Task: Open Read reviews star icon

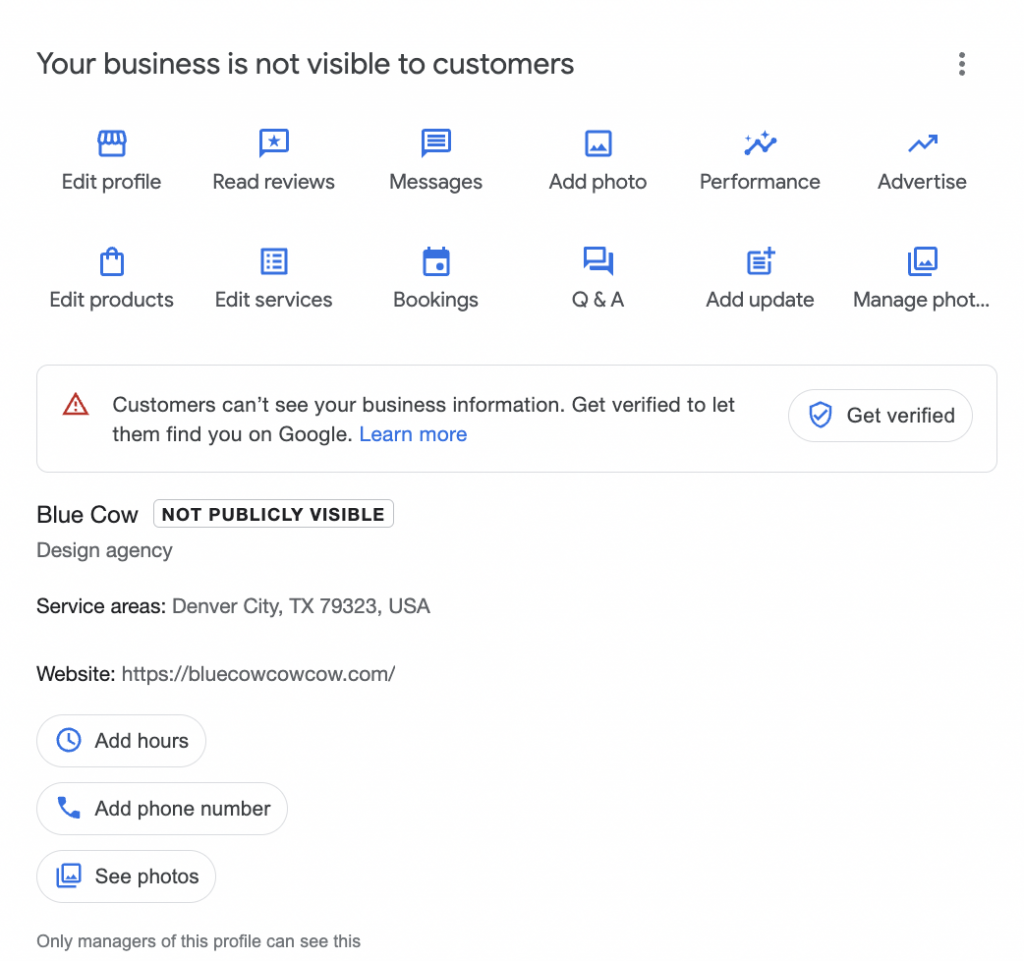Action: pos(273,144)
